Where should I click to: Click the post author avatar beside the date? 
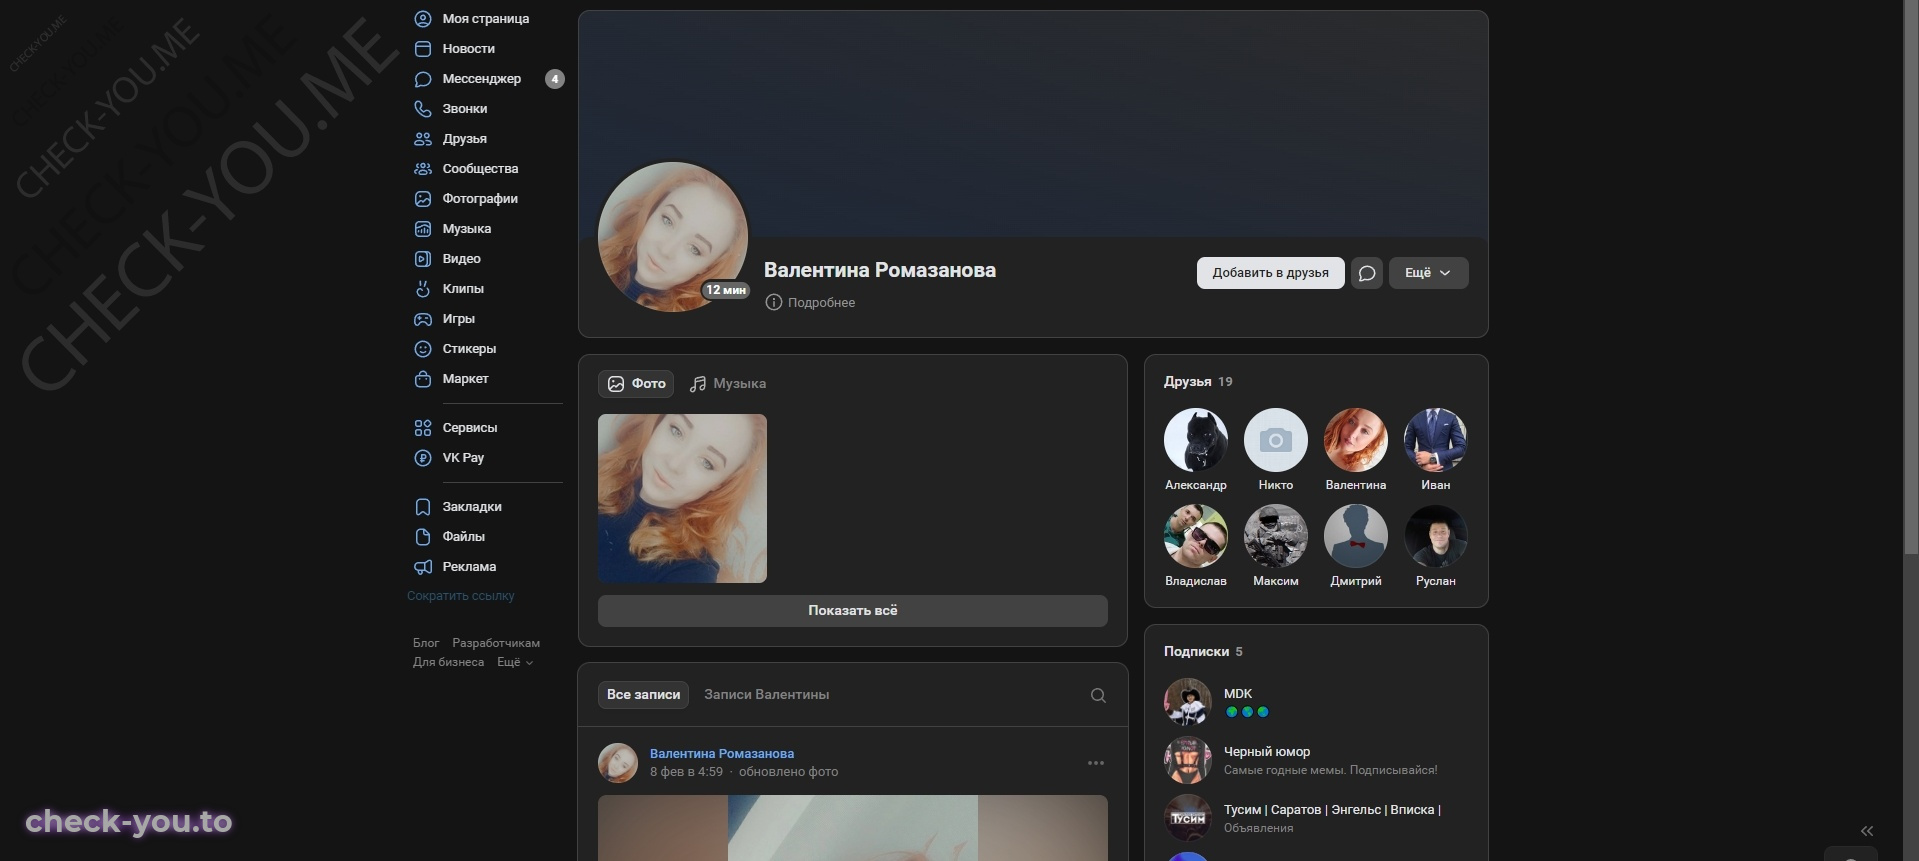click(x=618, y=763)
